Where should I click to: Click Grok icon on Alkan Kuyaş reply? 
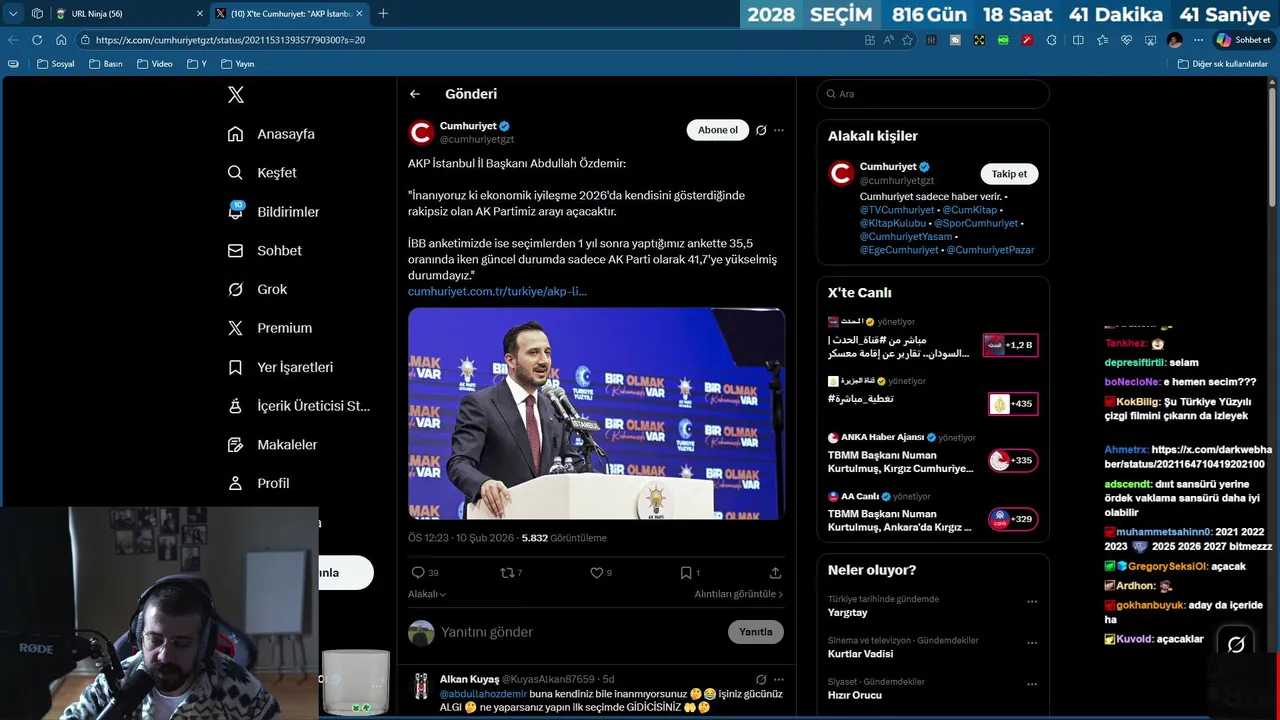coord(761,679)
